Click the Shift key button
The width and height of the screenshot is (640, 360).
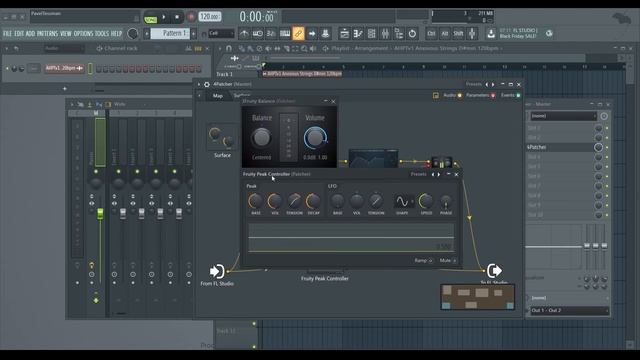coord(458,34)
